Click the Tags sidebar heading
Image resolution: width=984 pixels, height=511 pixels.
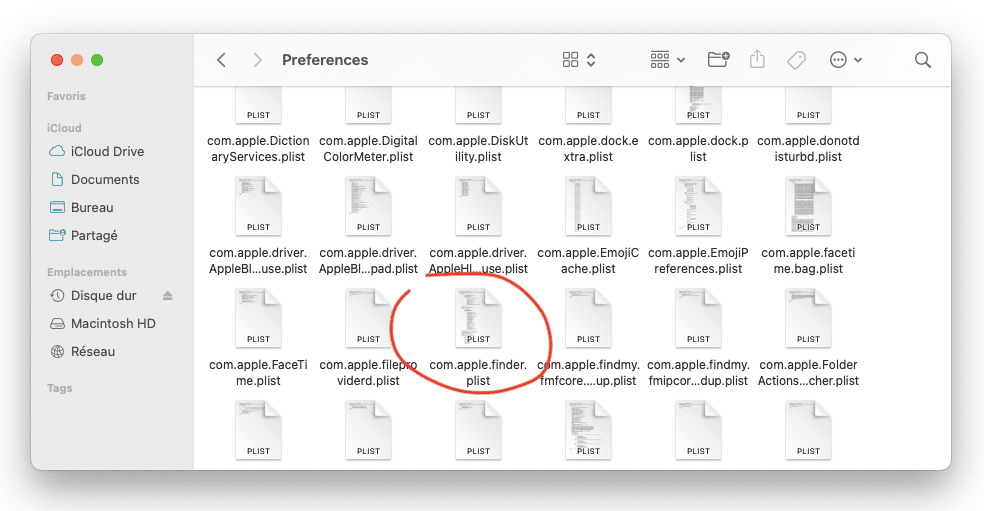tap(60, 388)
